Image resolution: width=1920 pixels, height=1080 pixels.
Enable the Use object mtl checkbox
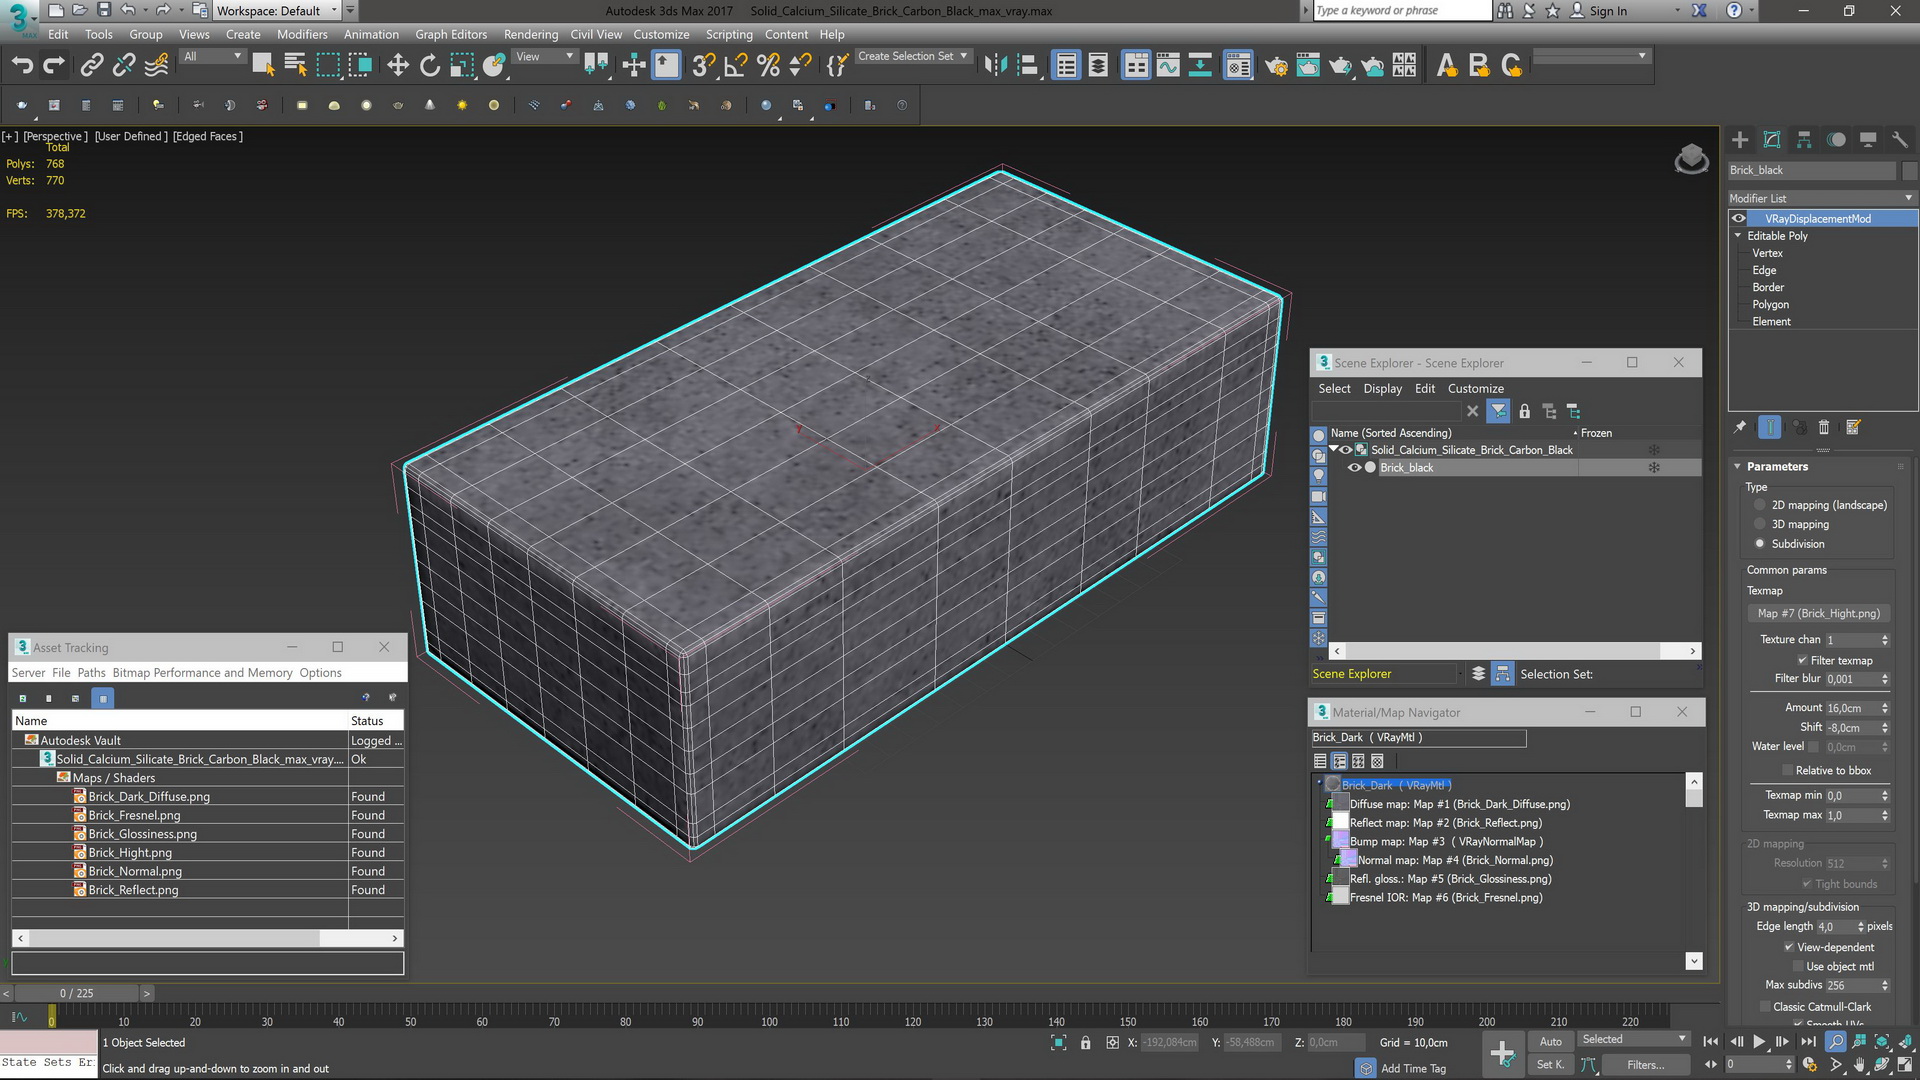pyautogui.click(x=1798, y=967)
